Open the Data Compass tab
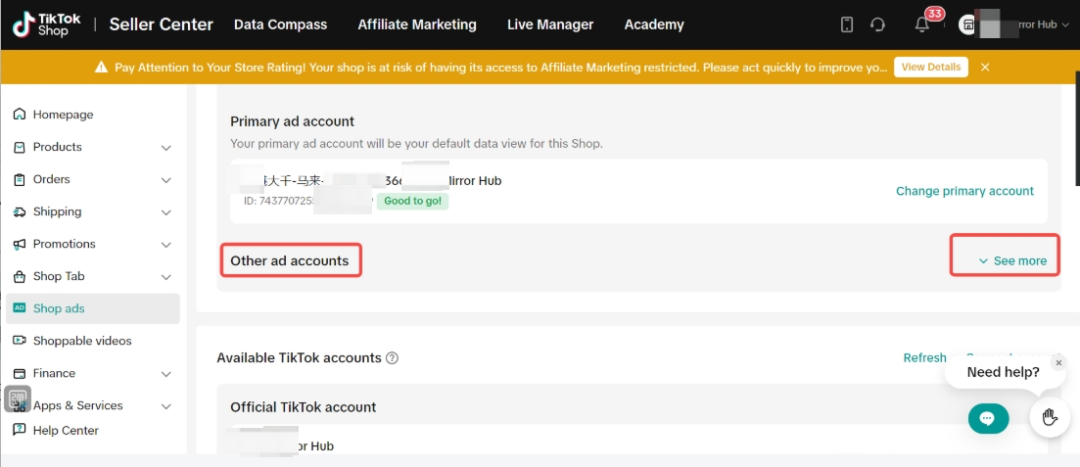1080x467 pixels. (x=280, y=25)
